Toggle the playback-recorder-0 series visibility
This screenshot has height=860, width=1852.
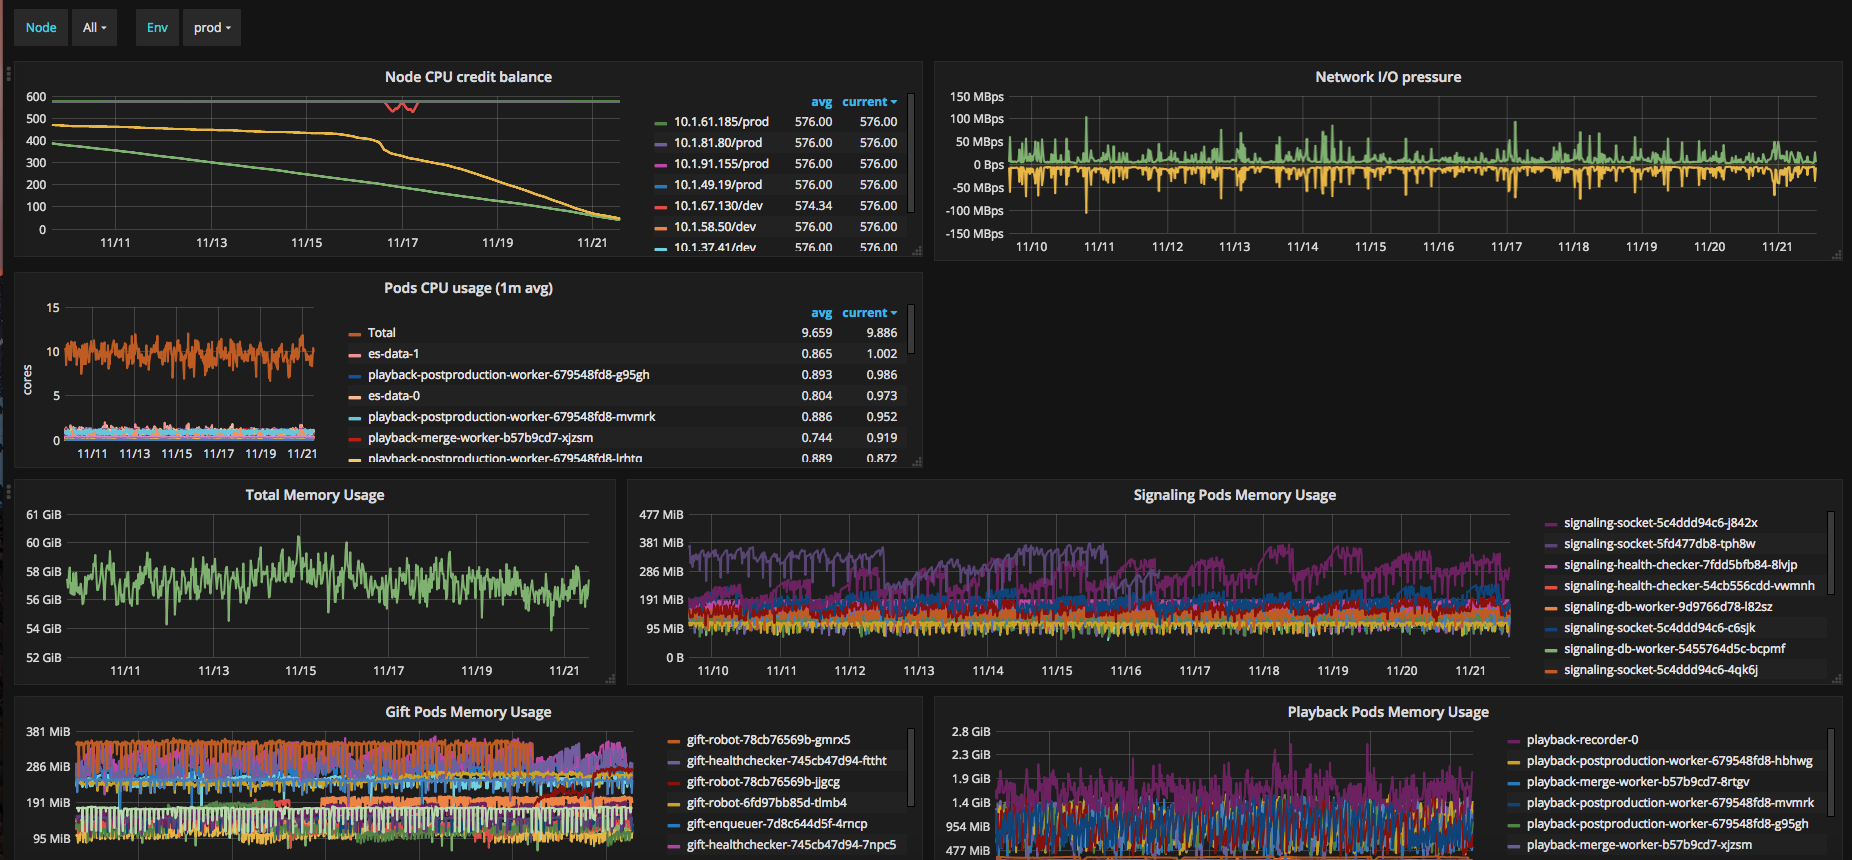coord(1582,740)
